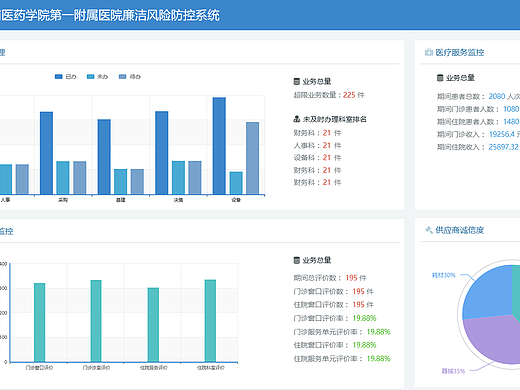This screenshot has width=520, height=390.
Task: Click the 门诊窗口评价 axis label
Action: (39, 368)
